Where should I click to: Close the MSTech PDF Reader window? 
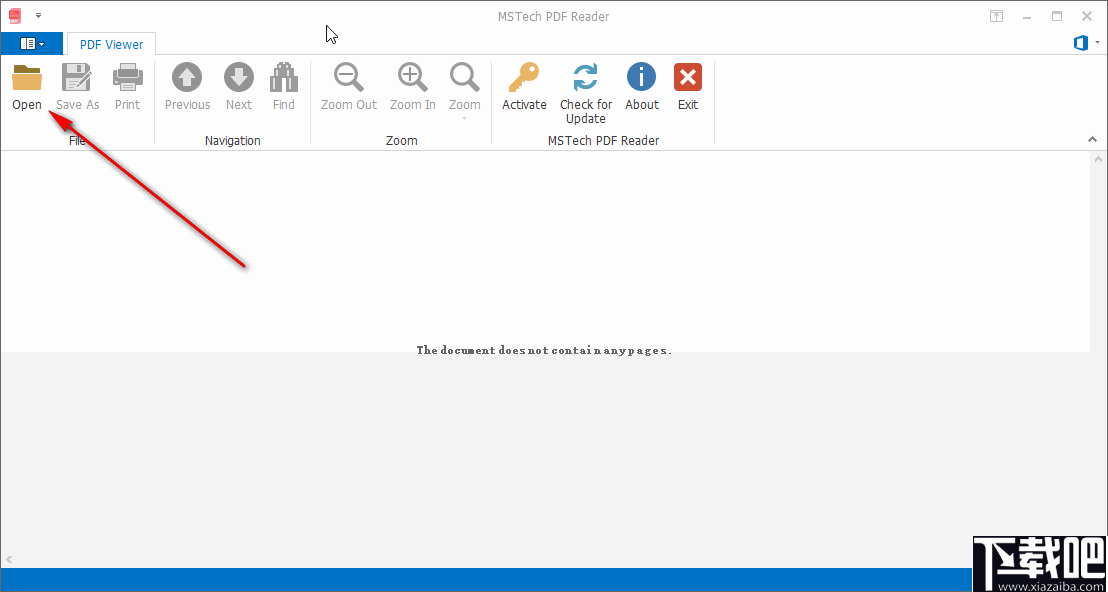click(x=1088, y=16)
